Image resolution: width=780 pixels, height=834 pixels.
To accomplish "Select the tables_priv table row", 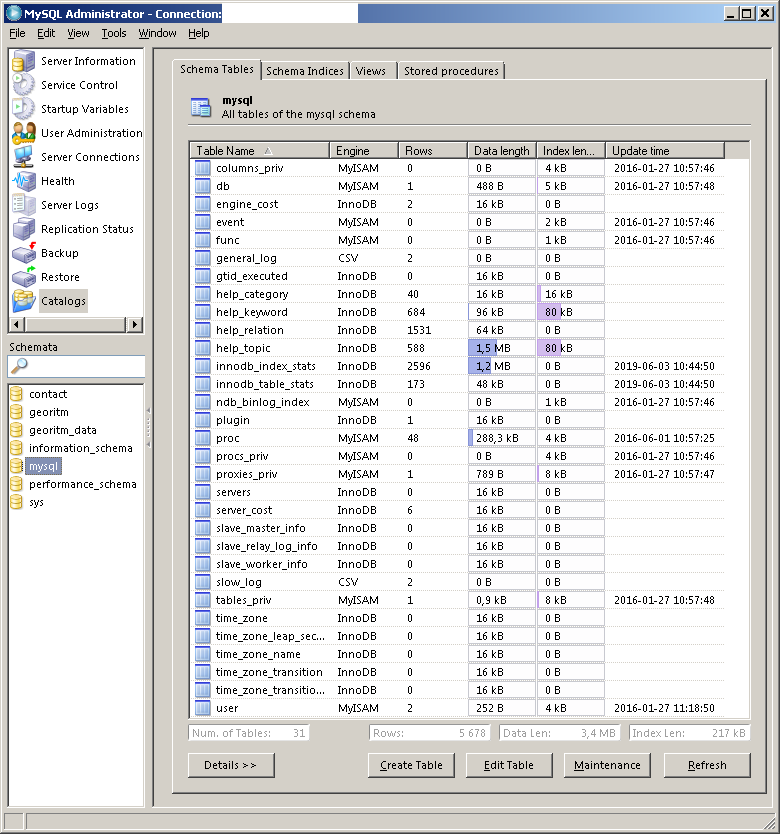I will pos(458,600).
